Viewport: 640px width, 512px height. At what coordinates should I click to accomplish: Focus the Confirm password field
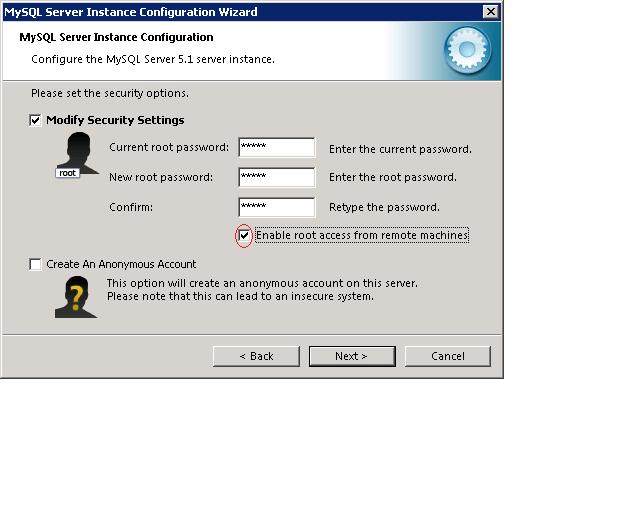277,207
